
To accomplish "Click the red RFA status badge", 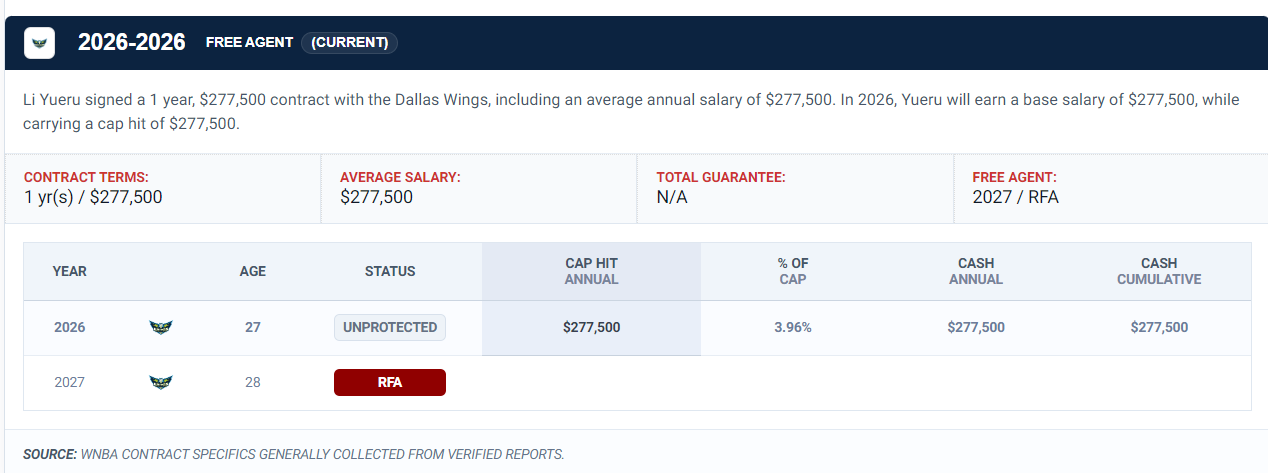I will coord(390,382).
